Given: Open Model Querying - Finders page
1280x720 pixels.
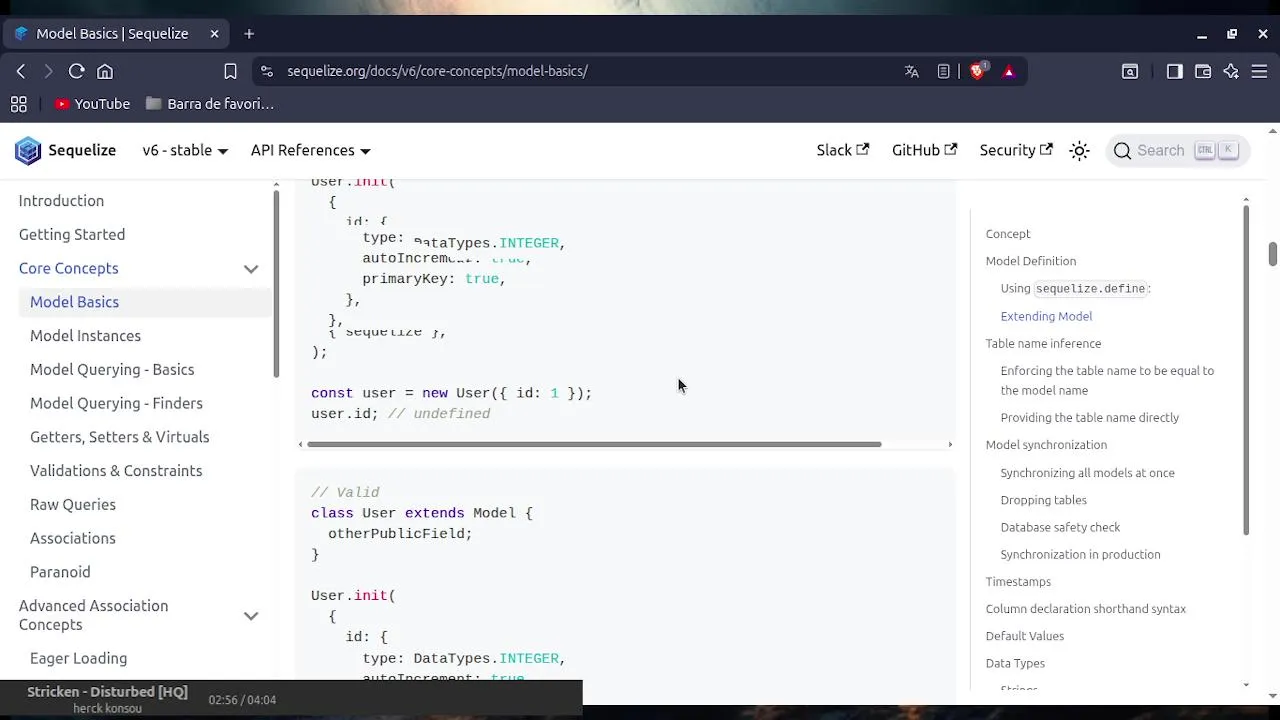Looking at the screenshot, I should [116, 404].
